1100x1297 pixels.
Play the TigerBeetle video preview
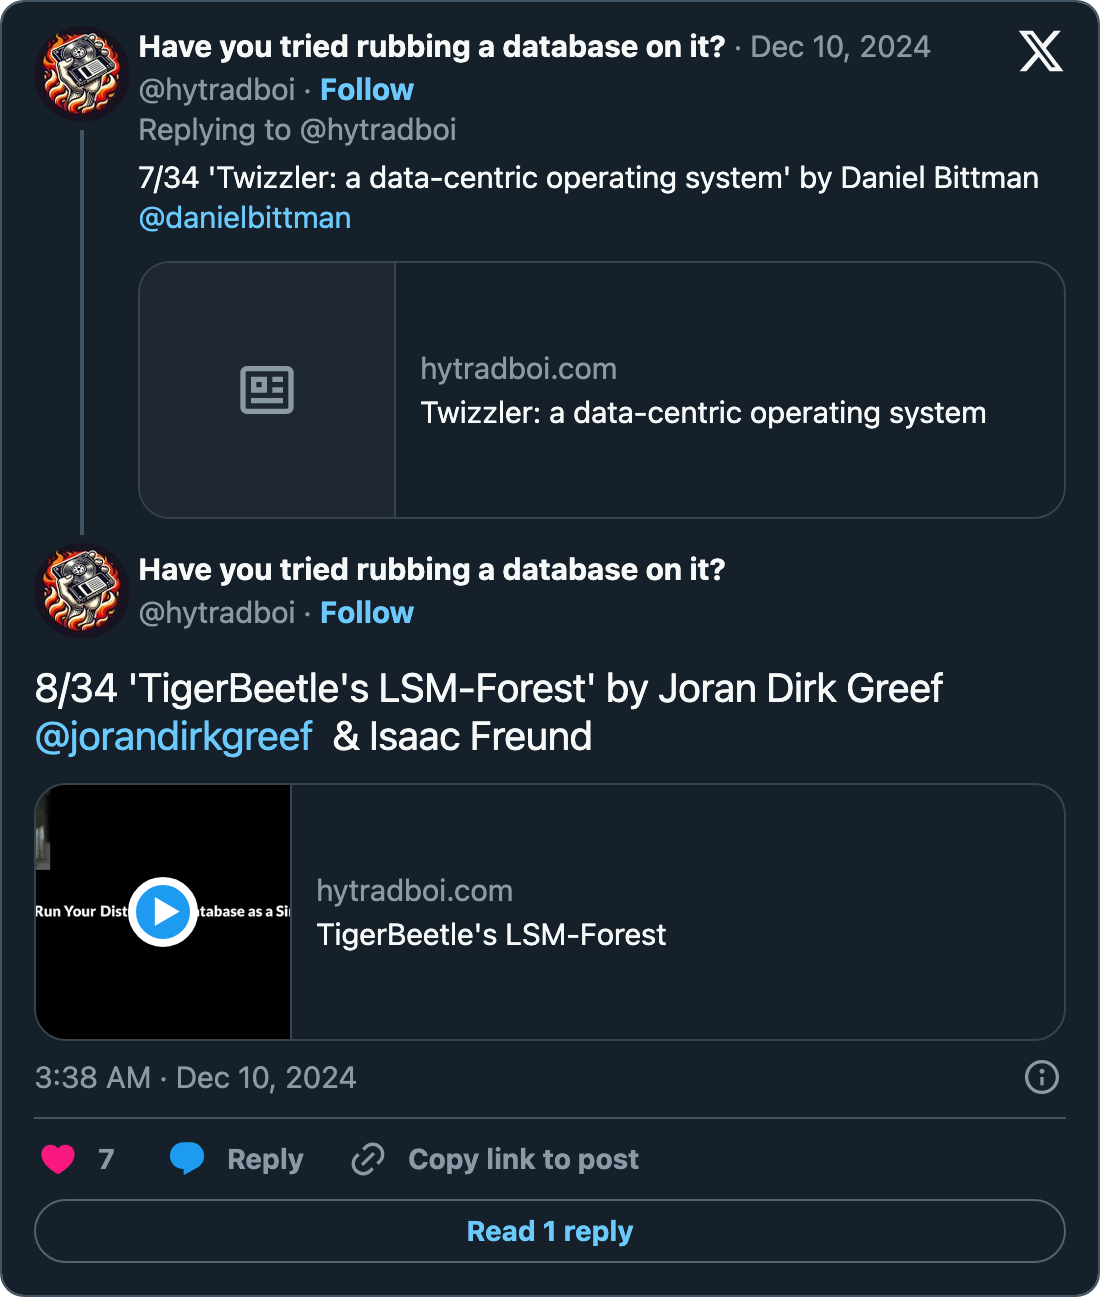(x=162, y=911)
